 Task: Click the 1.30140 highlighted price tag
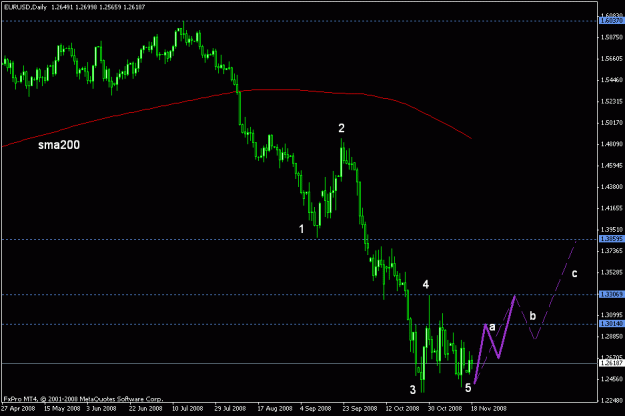click(x=611, y=324)
